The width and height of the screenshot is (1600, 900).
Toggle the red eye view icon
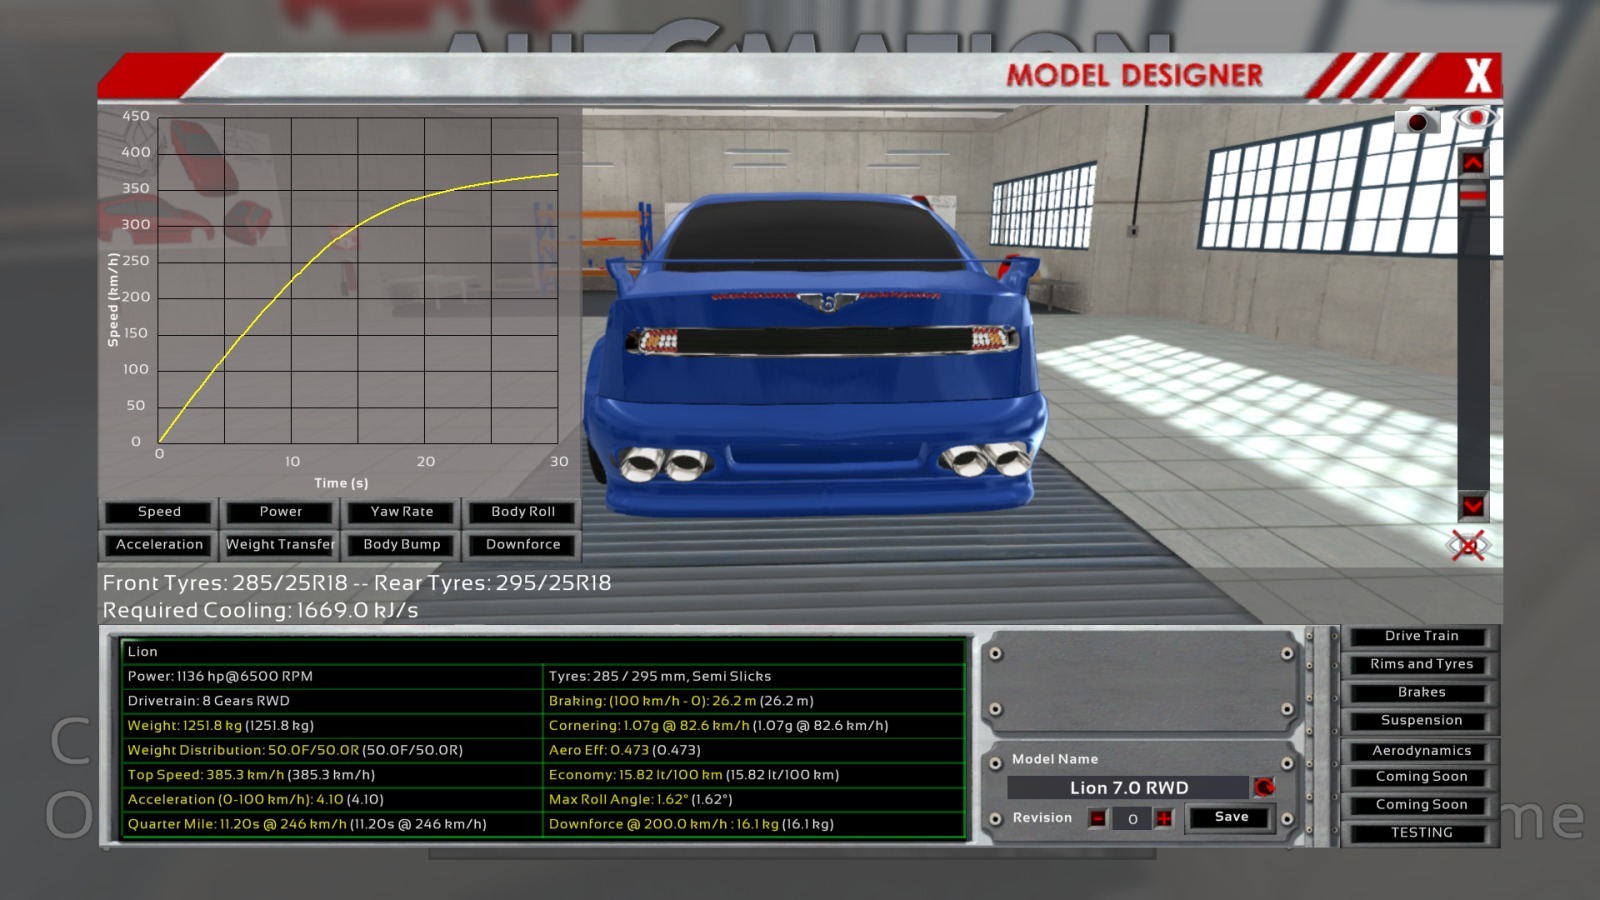(1475, 119)
